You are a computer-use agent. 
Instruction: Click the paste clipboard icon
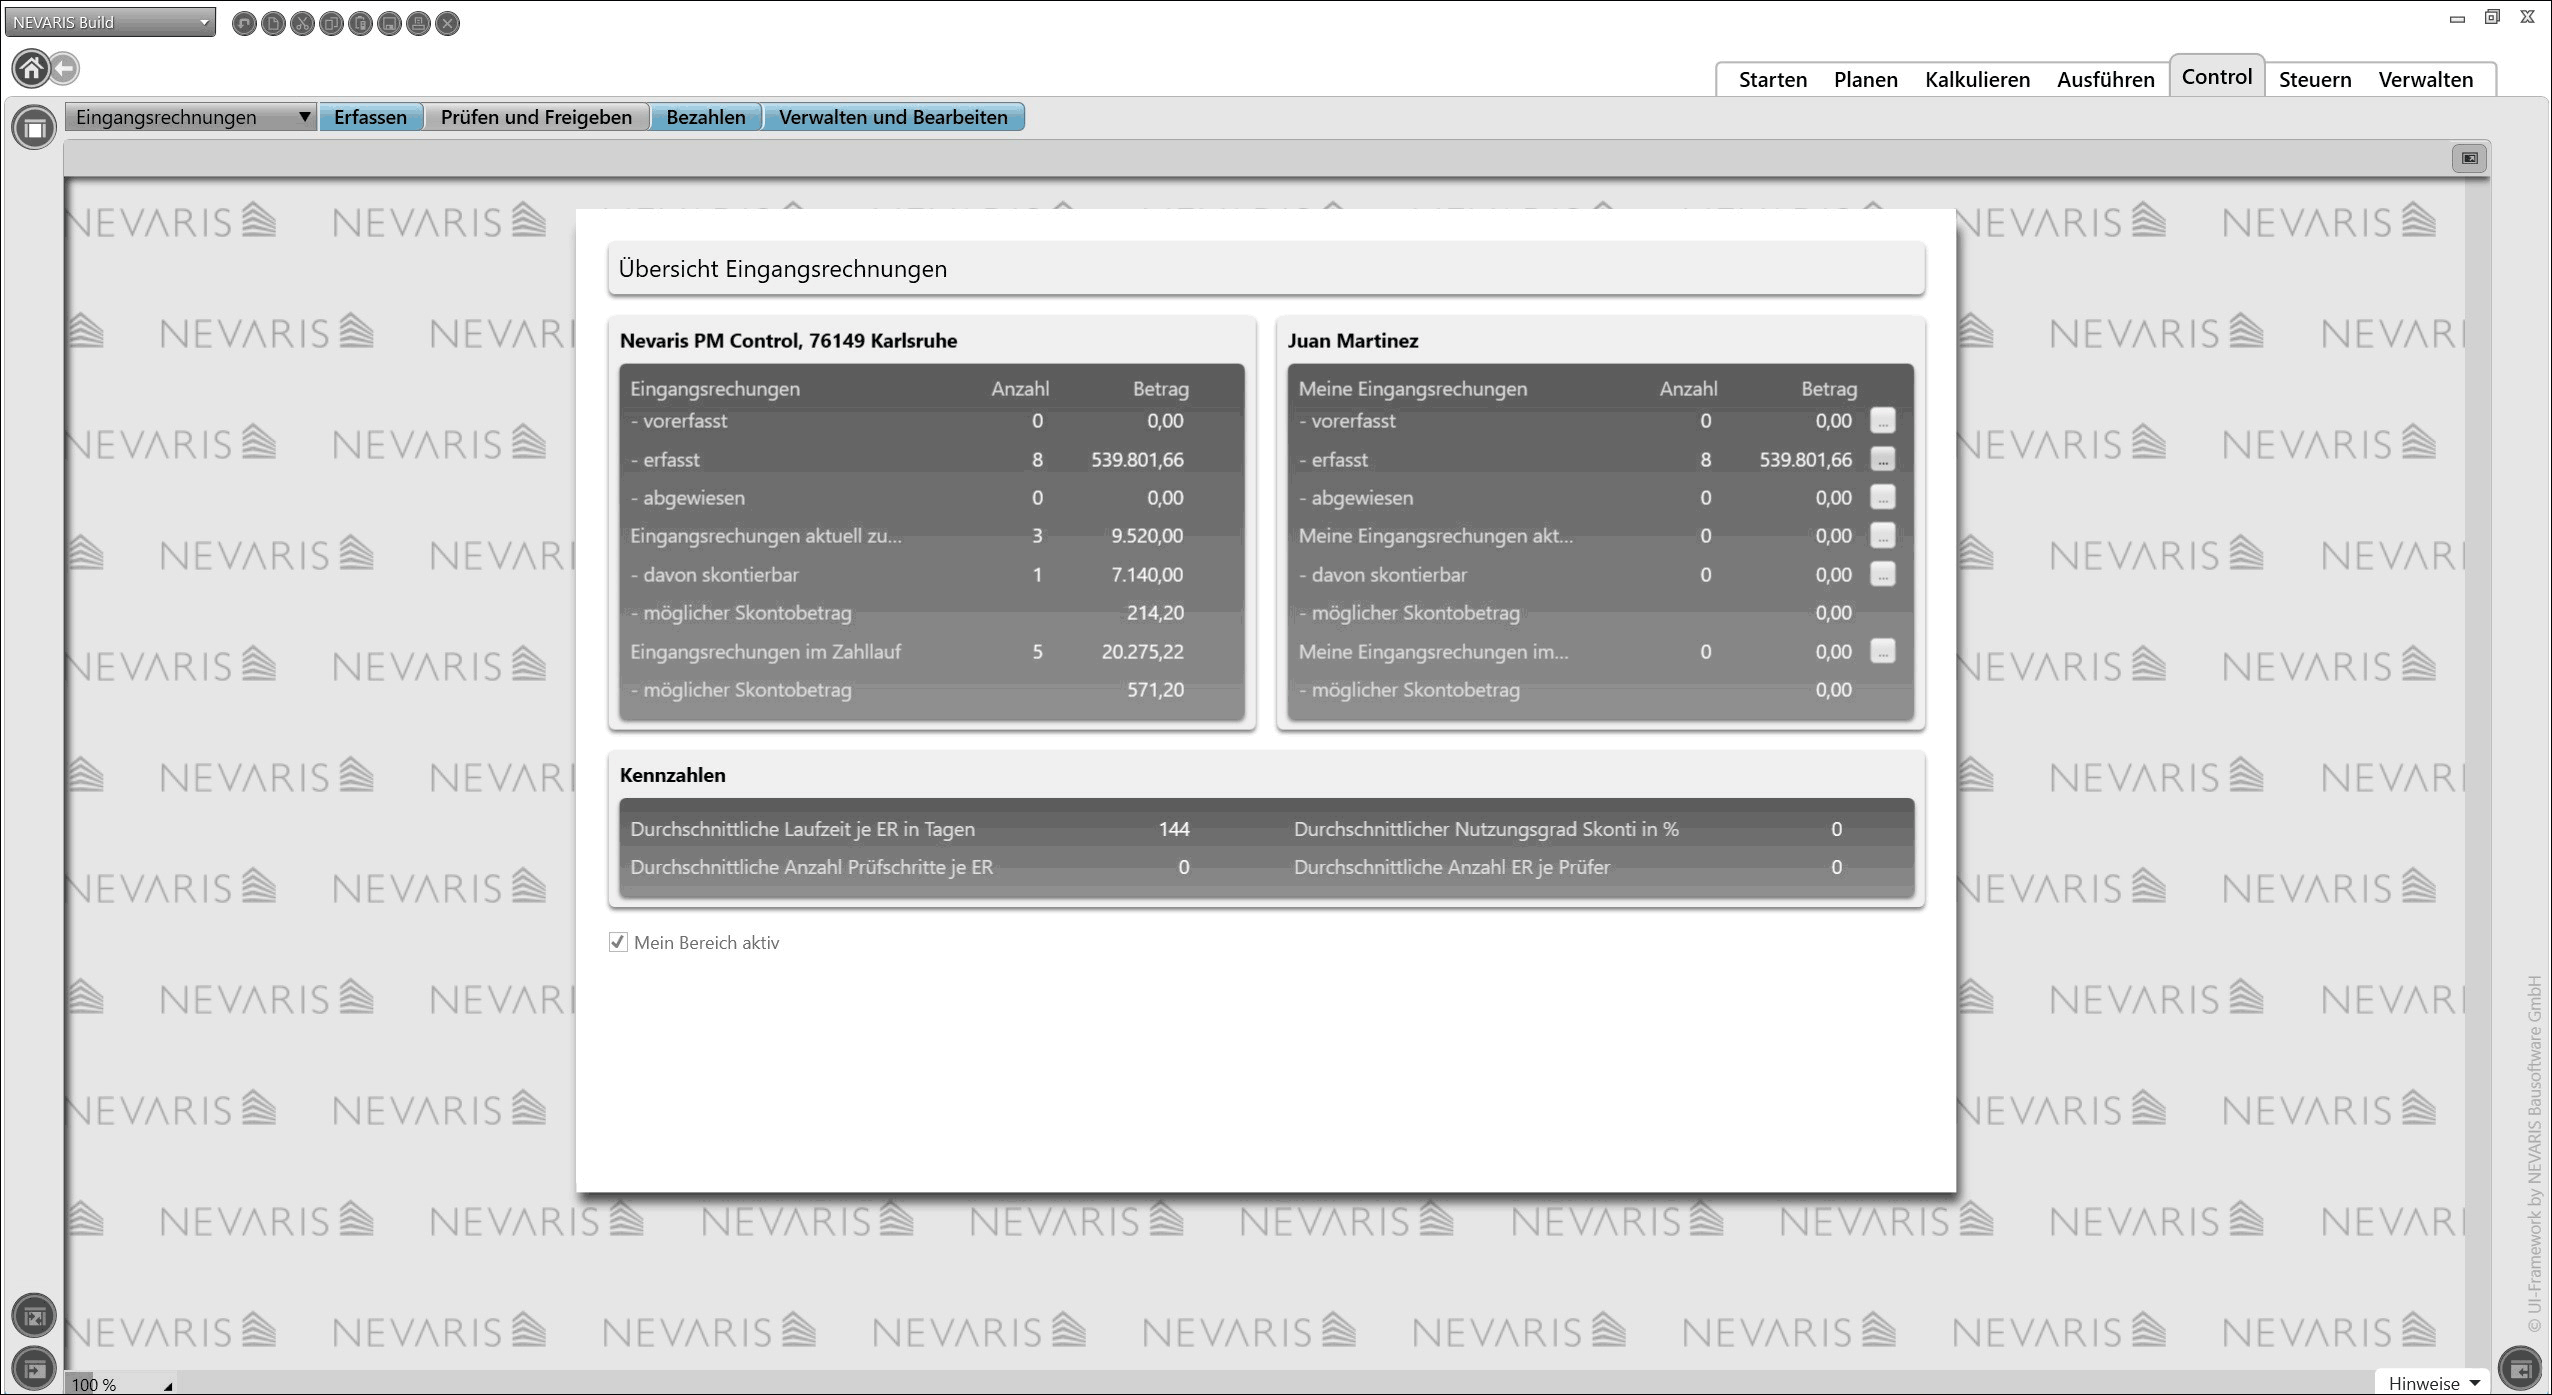[361, 23]
